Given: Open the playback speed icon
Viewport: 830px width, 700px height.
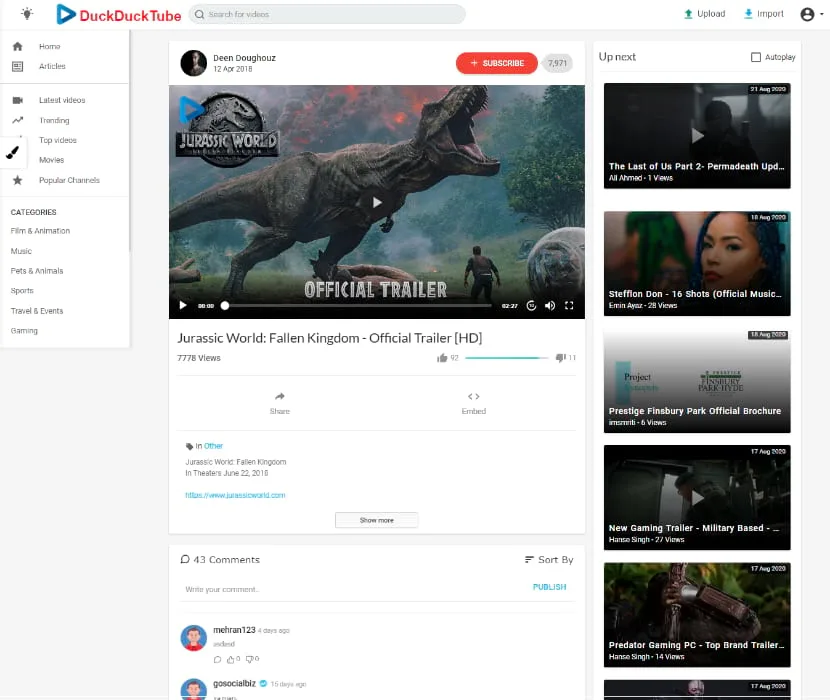Looking at the screenshot, I should 531,306.
